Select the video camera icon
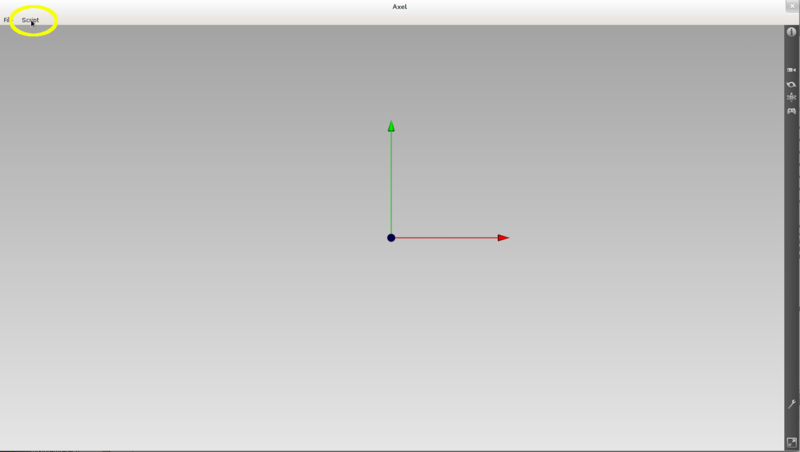 coord(791,70)
